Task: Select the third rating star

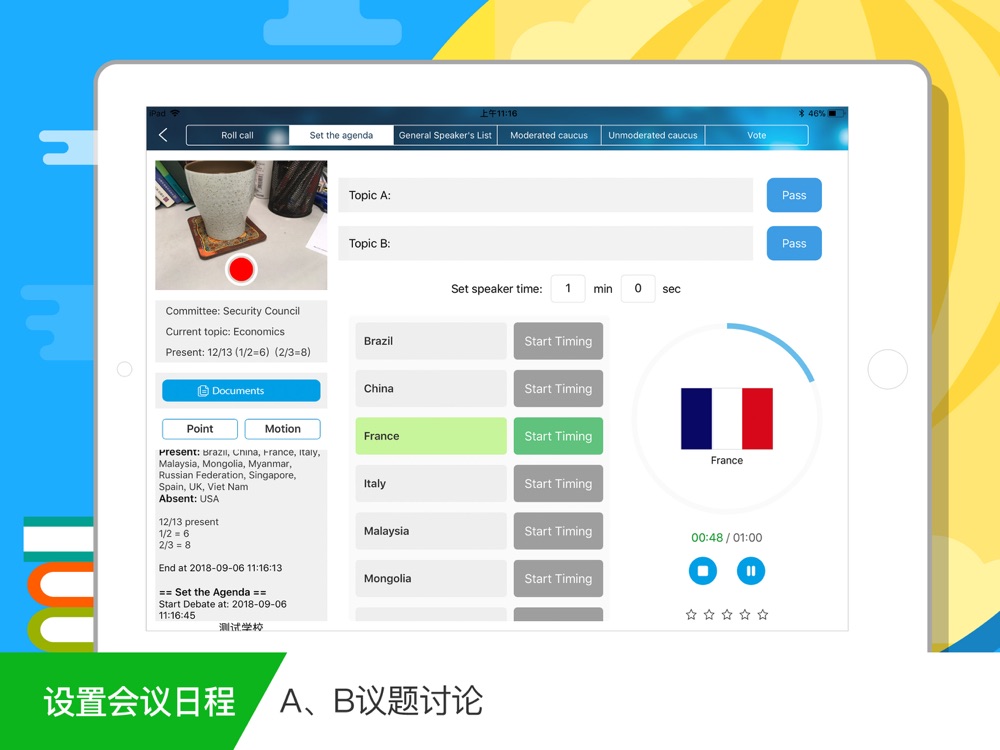Action: [727, 614]
